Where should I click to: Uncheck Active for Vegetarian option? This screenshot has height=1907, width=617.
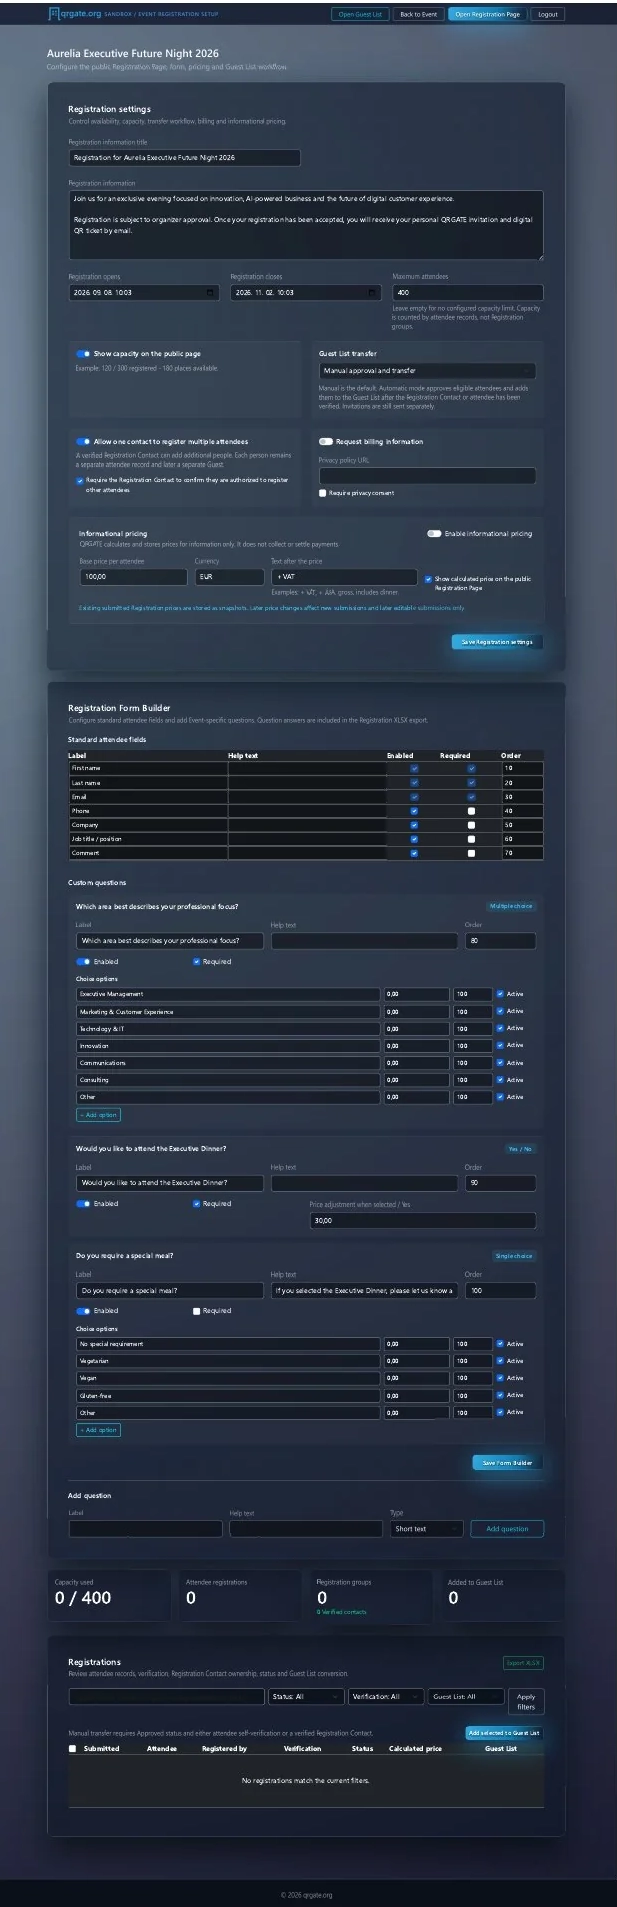[x=500, y=1361]
